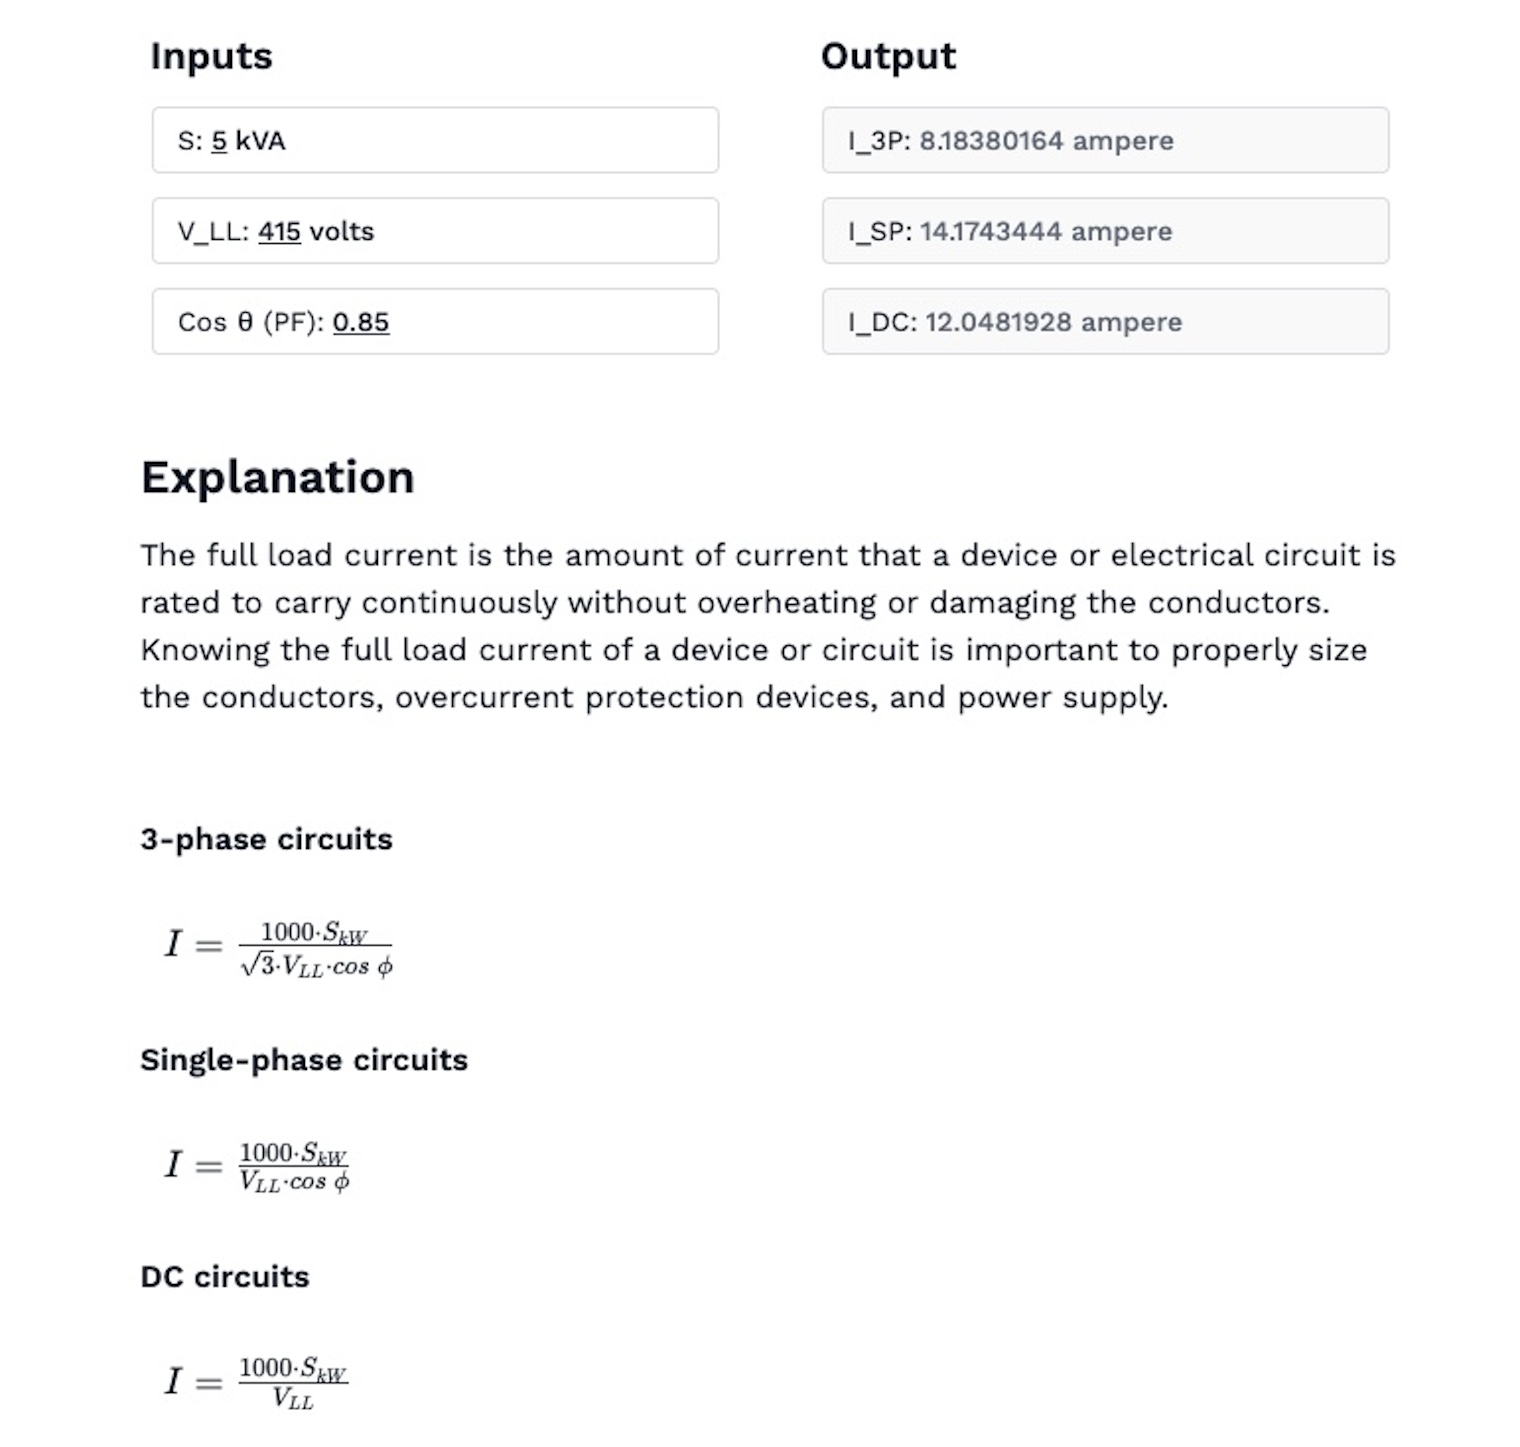Image resolution: width=1520 pixels, height=1447 pixels.
Task: Click the Explanation heading
Action: click(279, 477)
